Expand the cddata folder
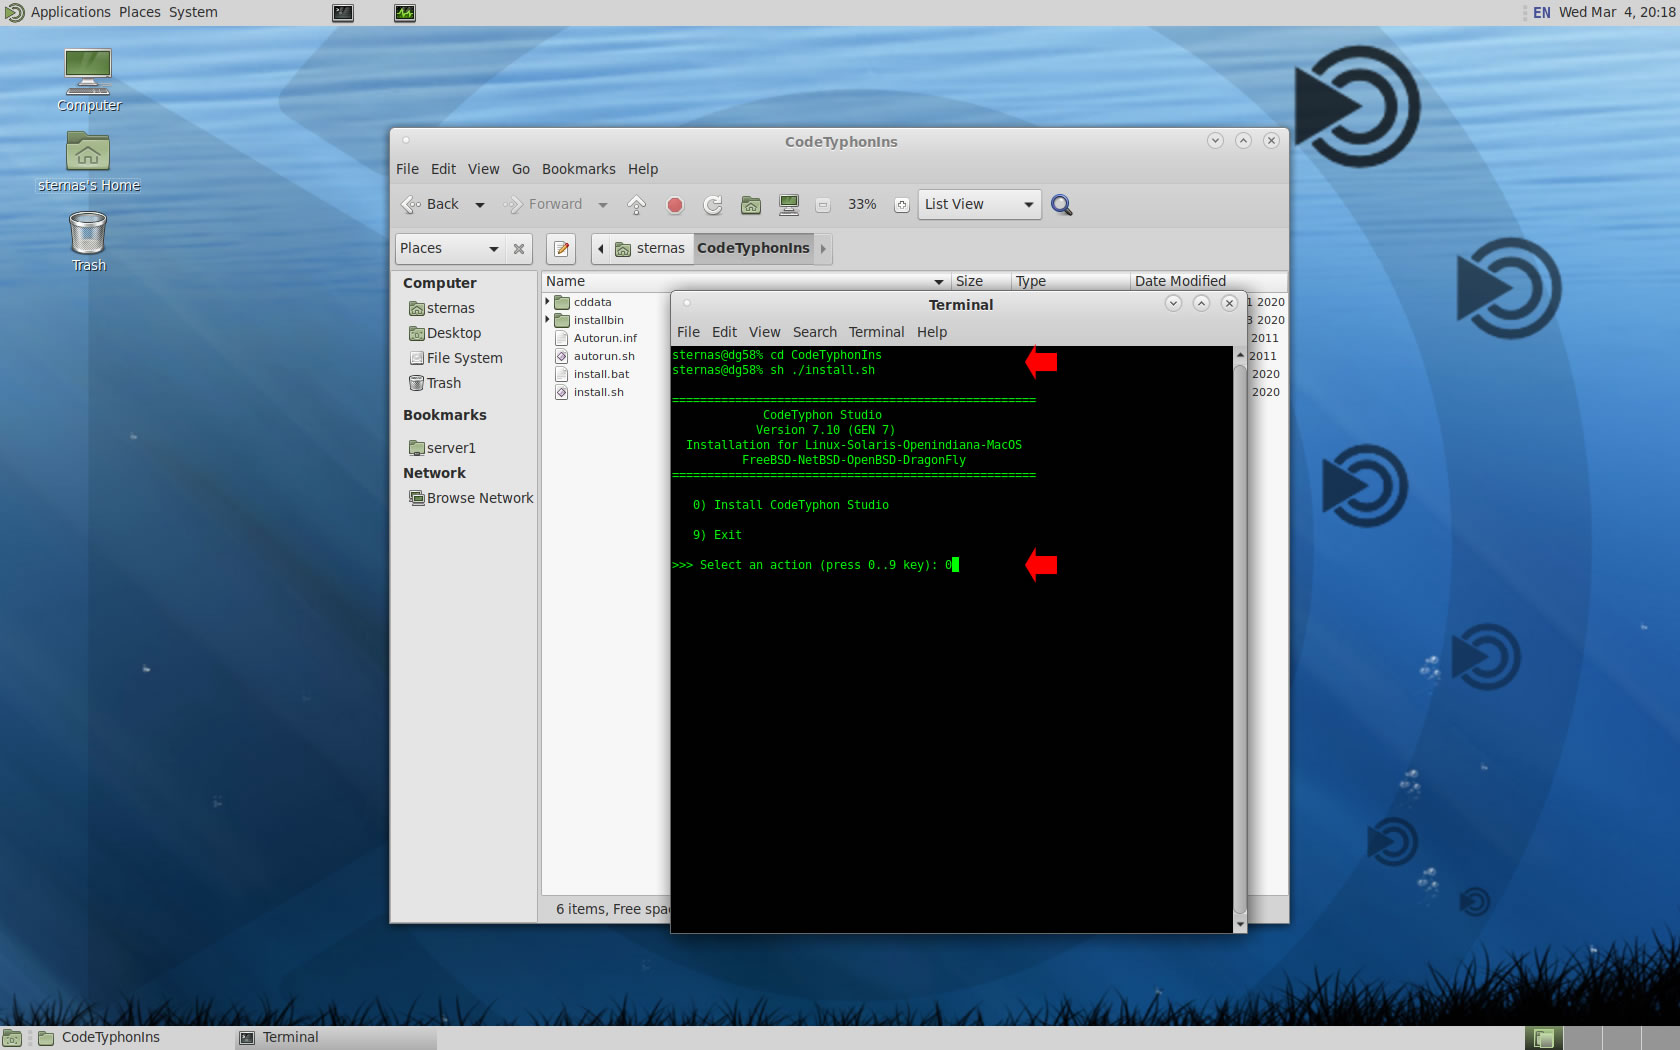This screenshot has height=1050, width=1680. pos(548,302)
